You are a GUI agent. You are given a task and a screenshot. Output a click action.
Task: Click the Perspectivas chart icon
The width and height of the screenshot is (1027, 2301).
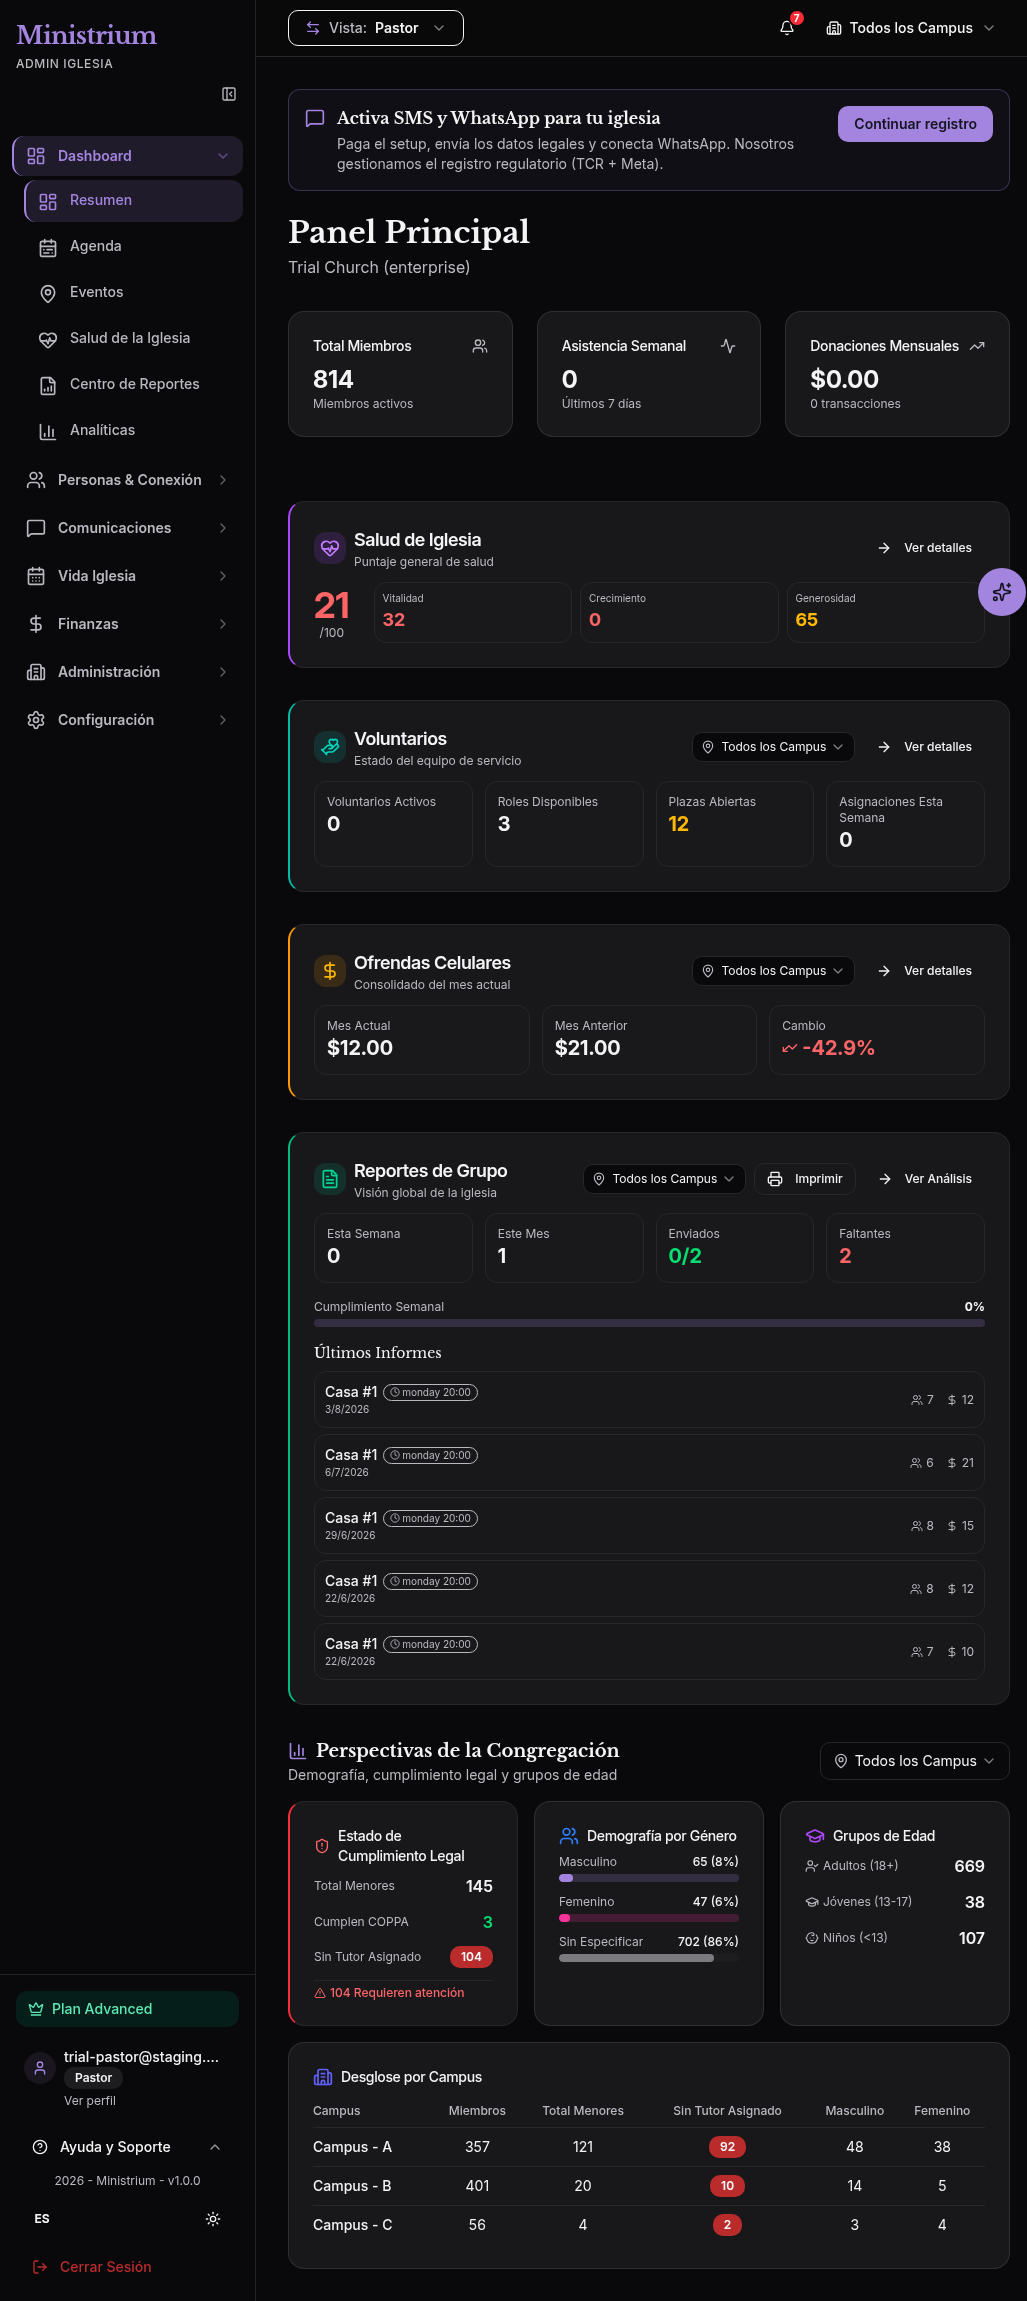(x=297, y=1751)
